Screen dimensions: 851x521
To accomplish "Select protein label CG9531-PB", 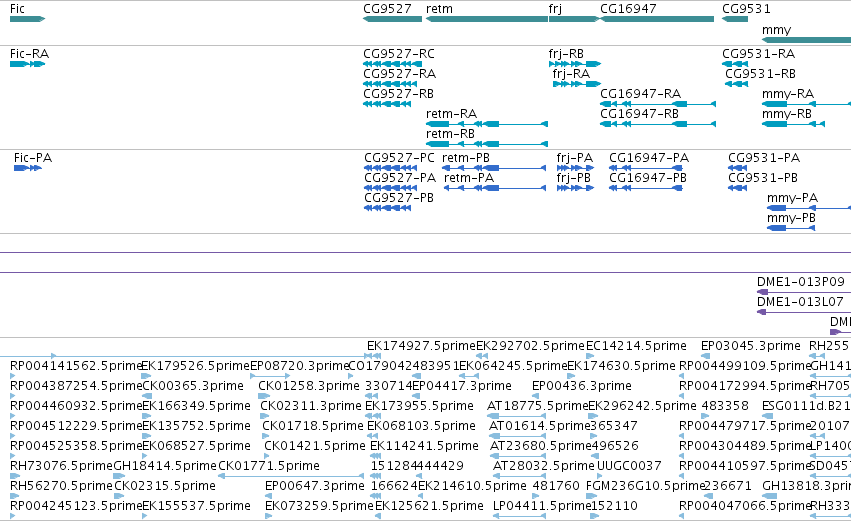I will 763,178.
